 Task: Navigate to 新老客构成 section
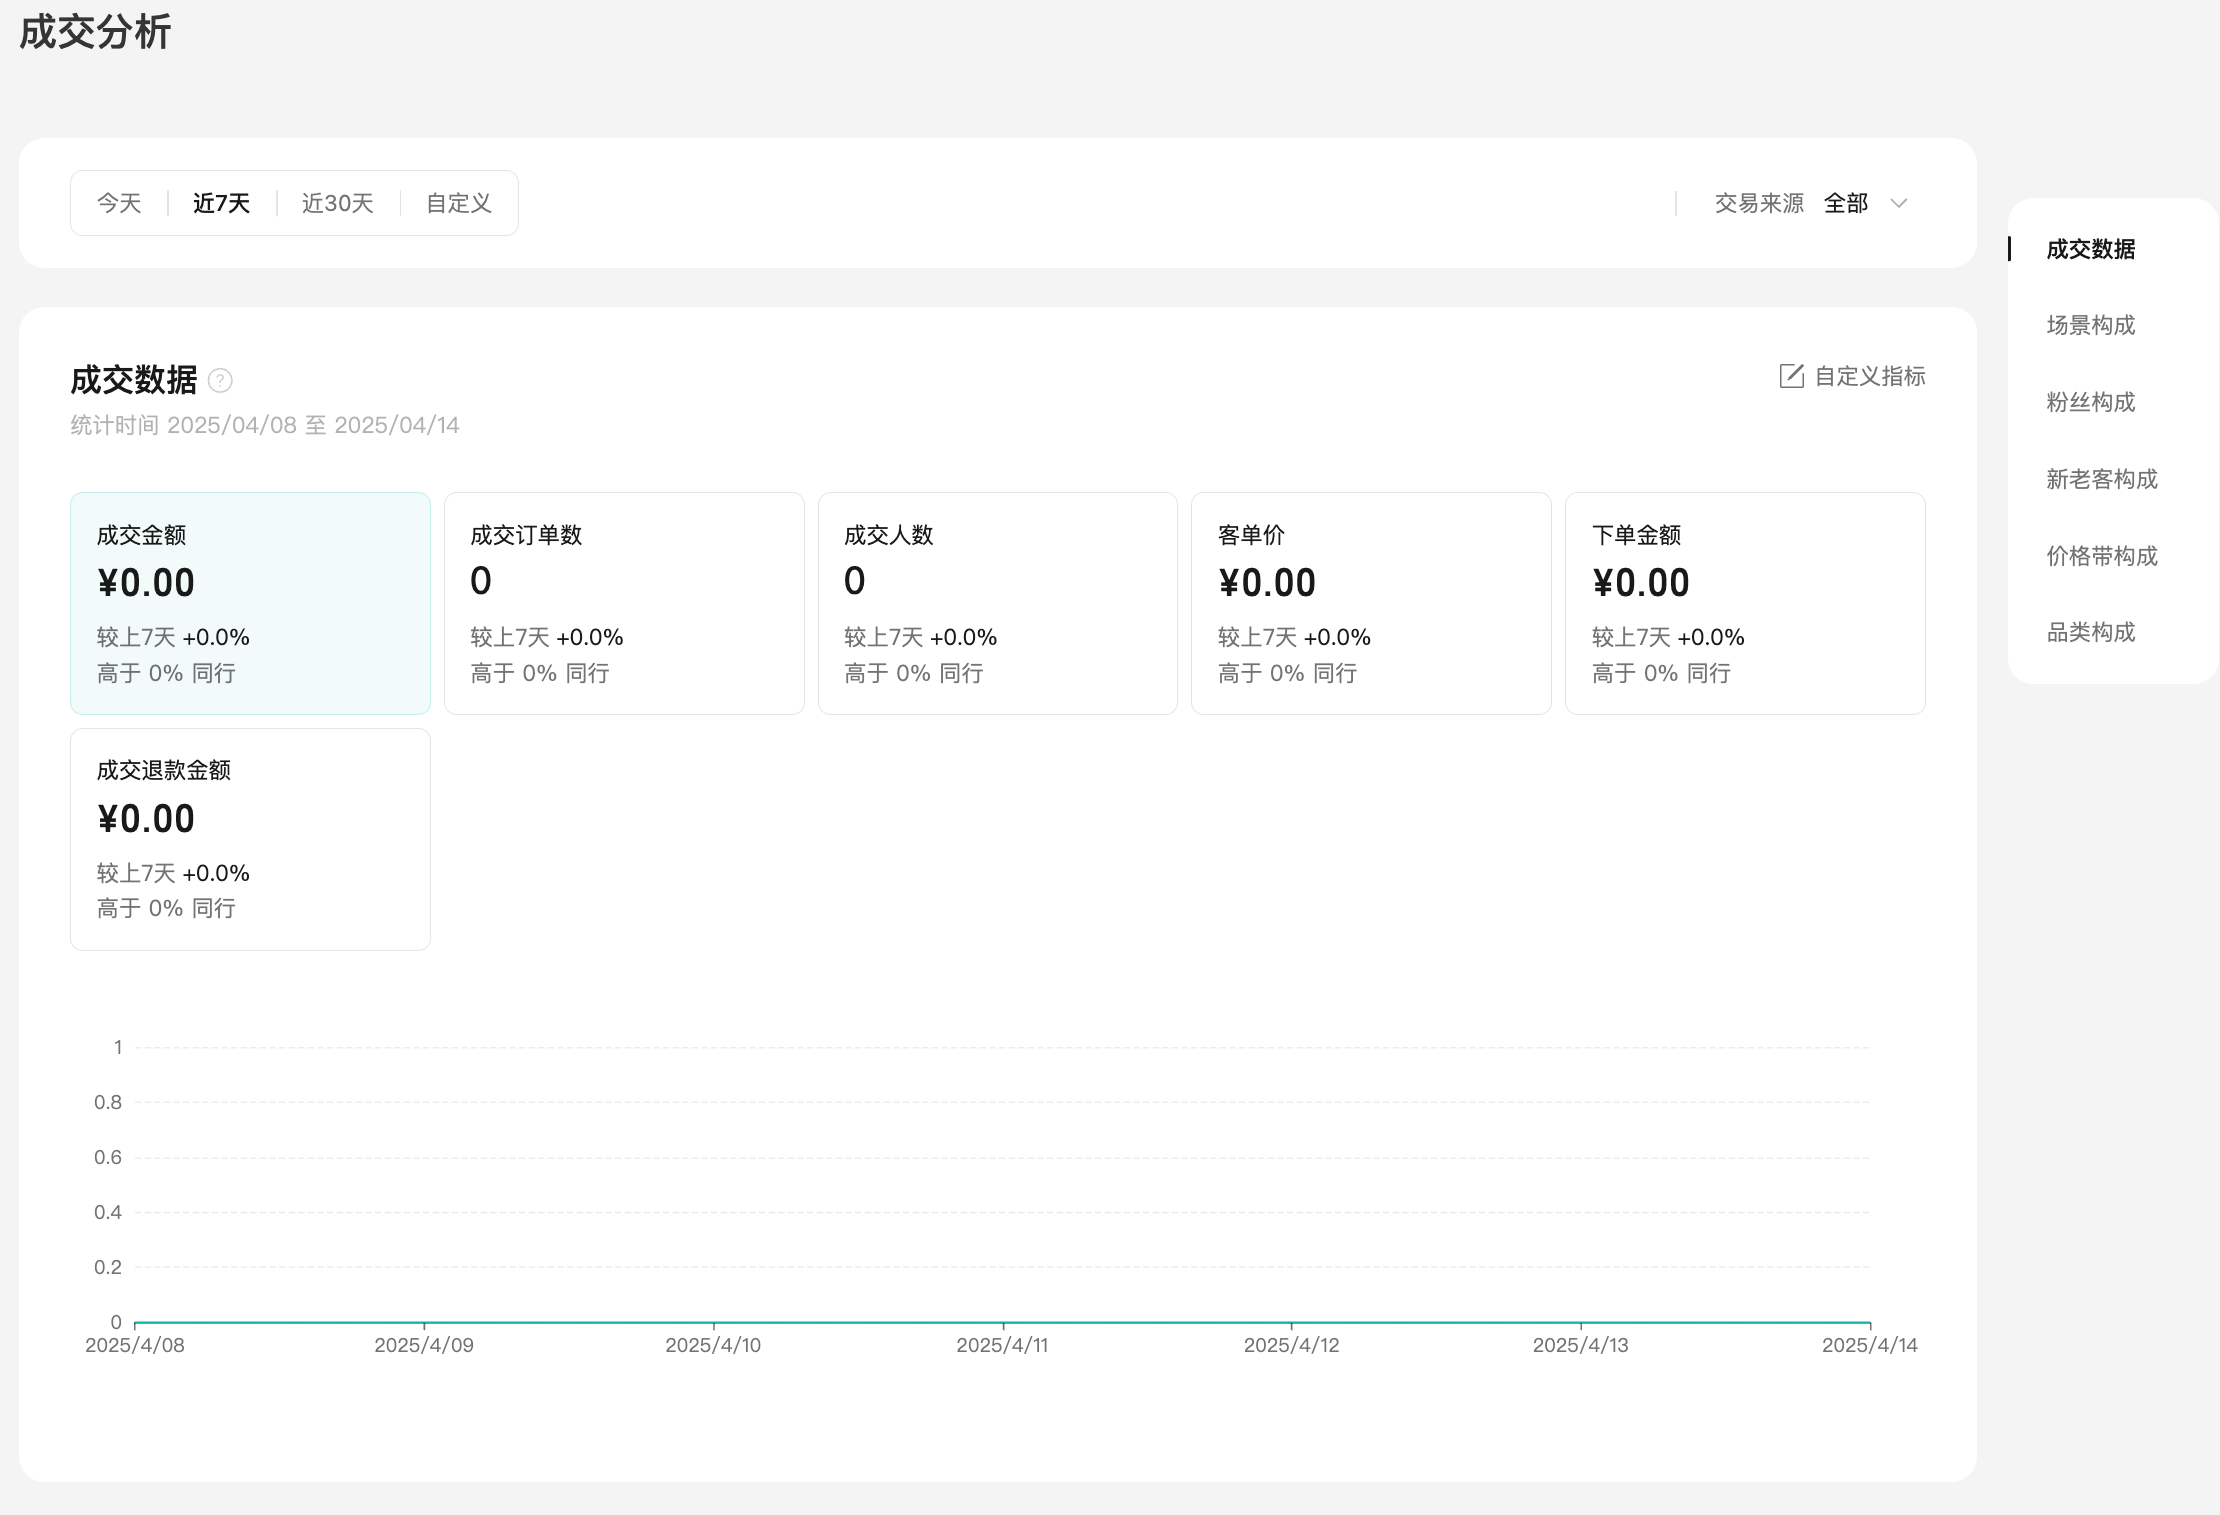(2101, 479)
